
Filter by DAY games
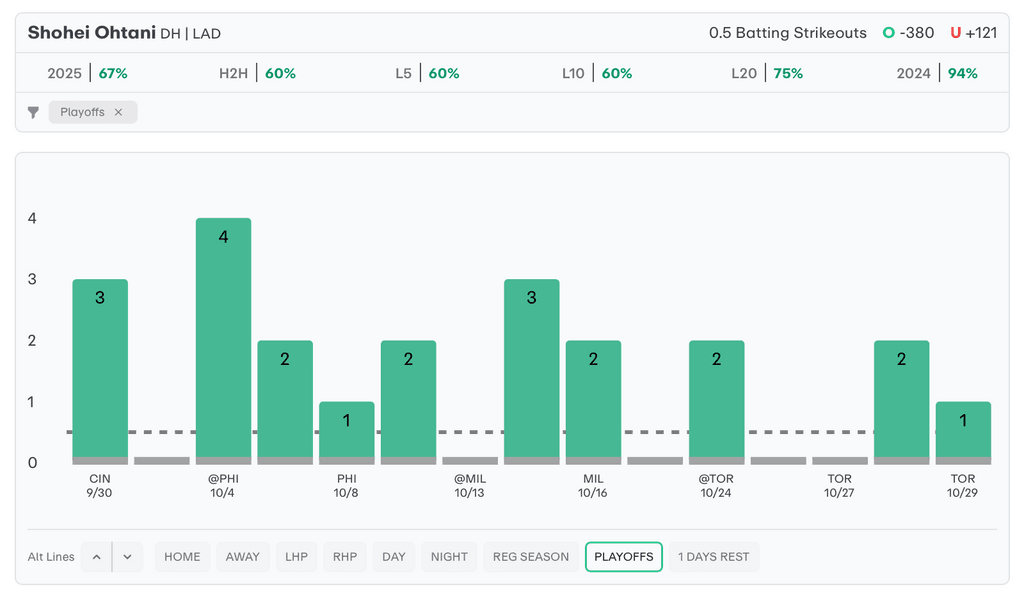pos(394,557)
